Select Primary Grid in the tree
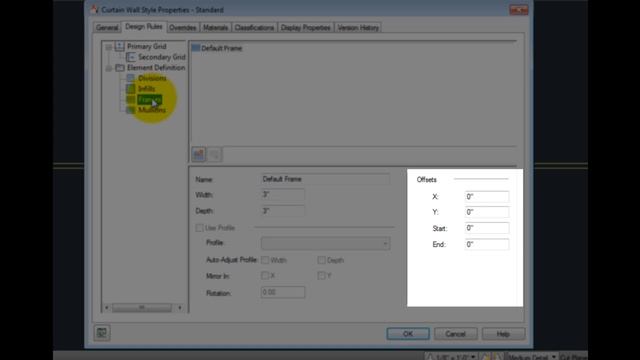The height and width of the screenshot is (360, 640). 147,46
